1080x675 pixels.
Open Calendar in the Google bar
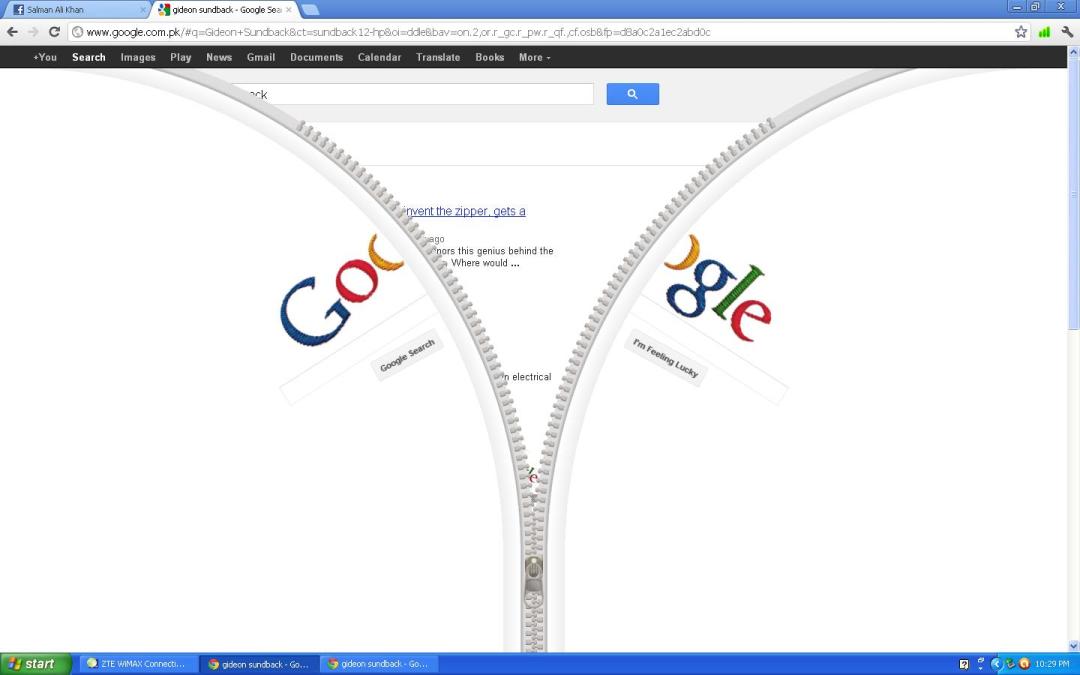[x=379, y=57]
